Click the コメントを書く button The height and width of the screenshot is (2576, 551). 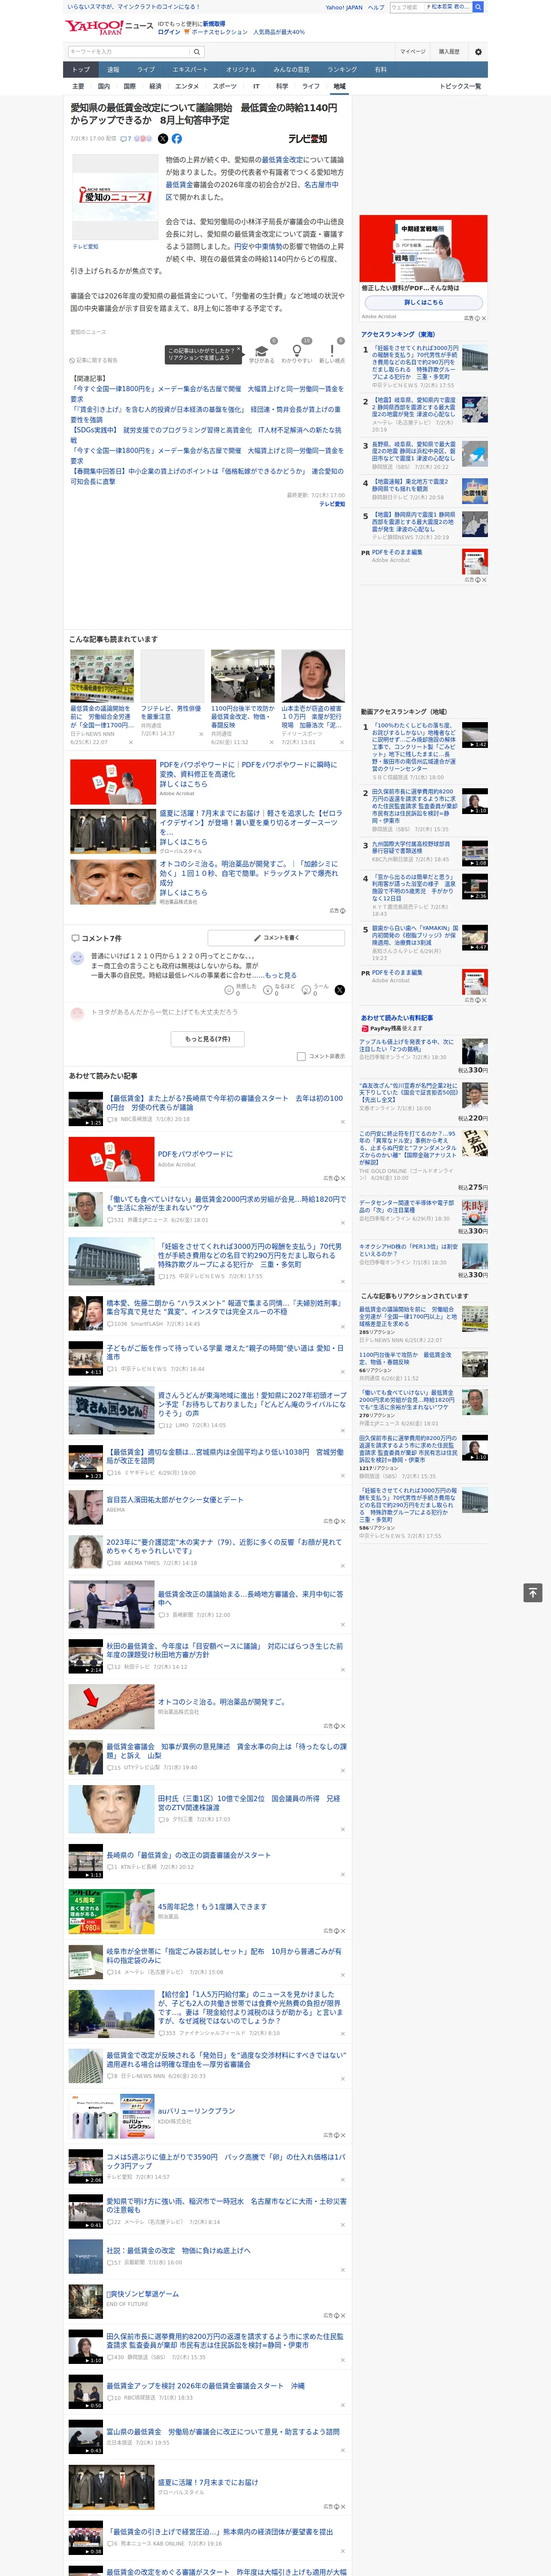coord(277,938)
